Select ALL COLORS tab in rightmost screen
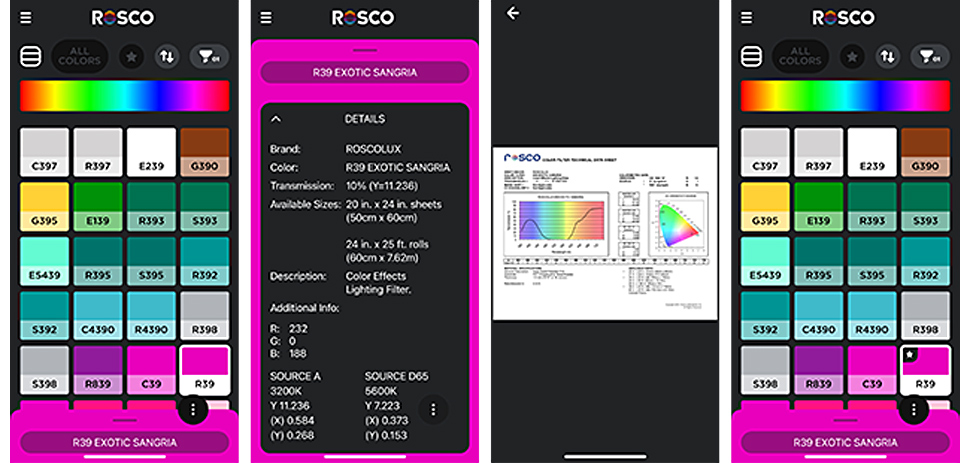The width and height of the screenshot is (970, 463). [799, 57]
